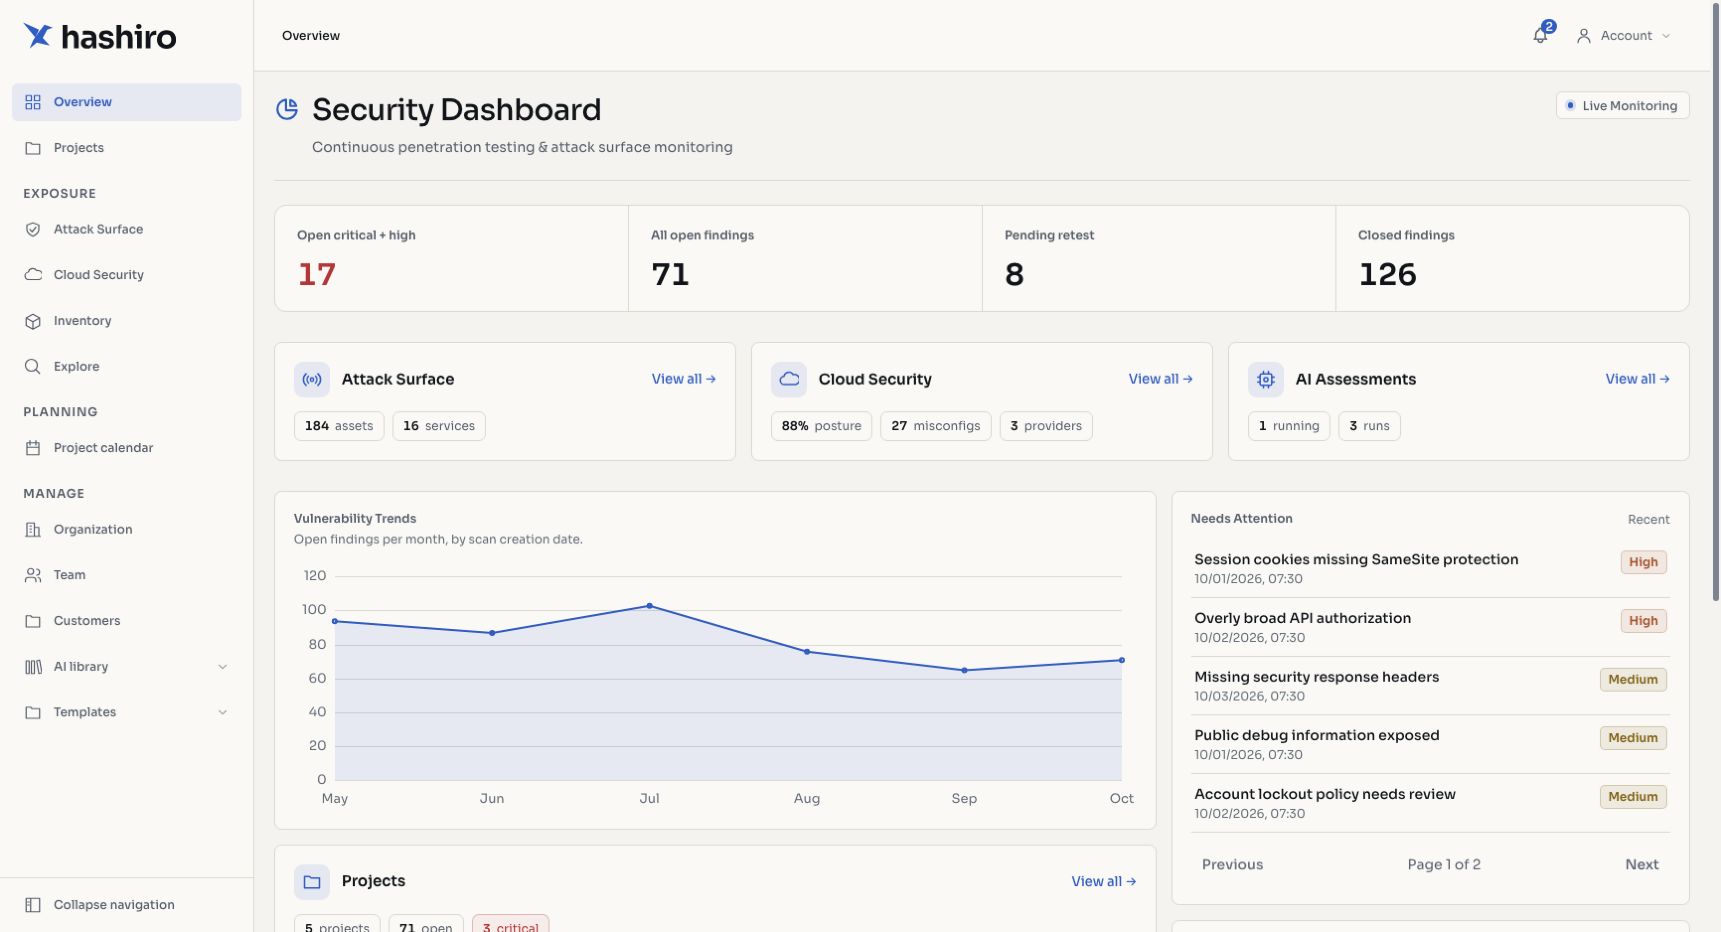The height and width of the screenshot is (932, 1721).
Task: Click the 88% posture chip
Action: pyautogui.click(x=822, y=426)
